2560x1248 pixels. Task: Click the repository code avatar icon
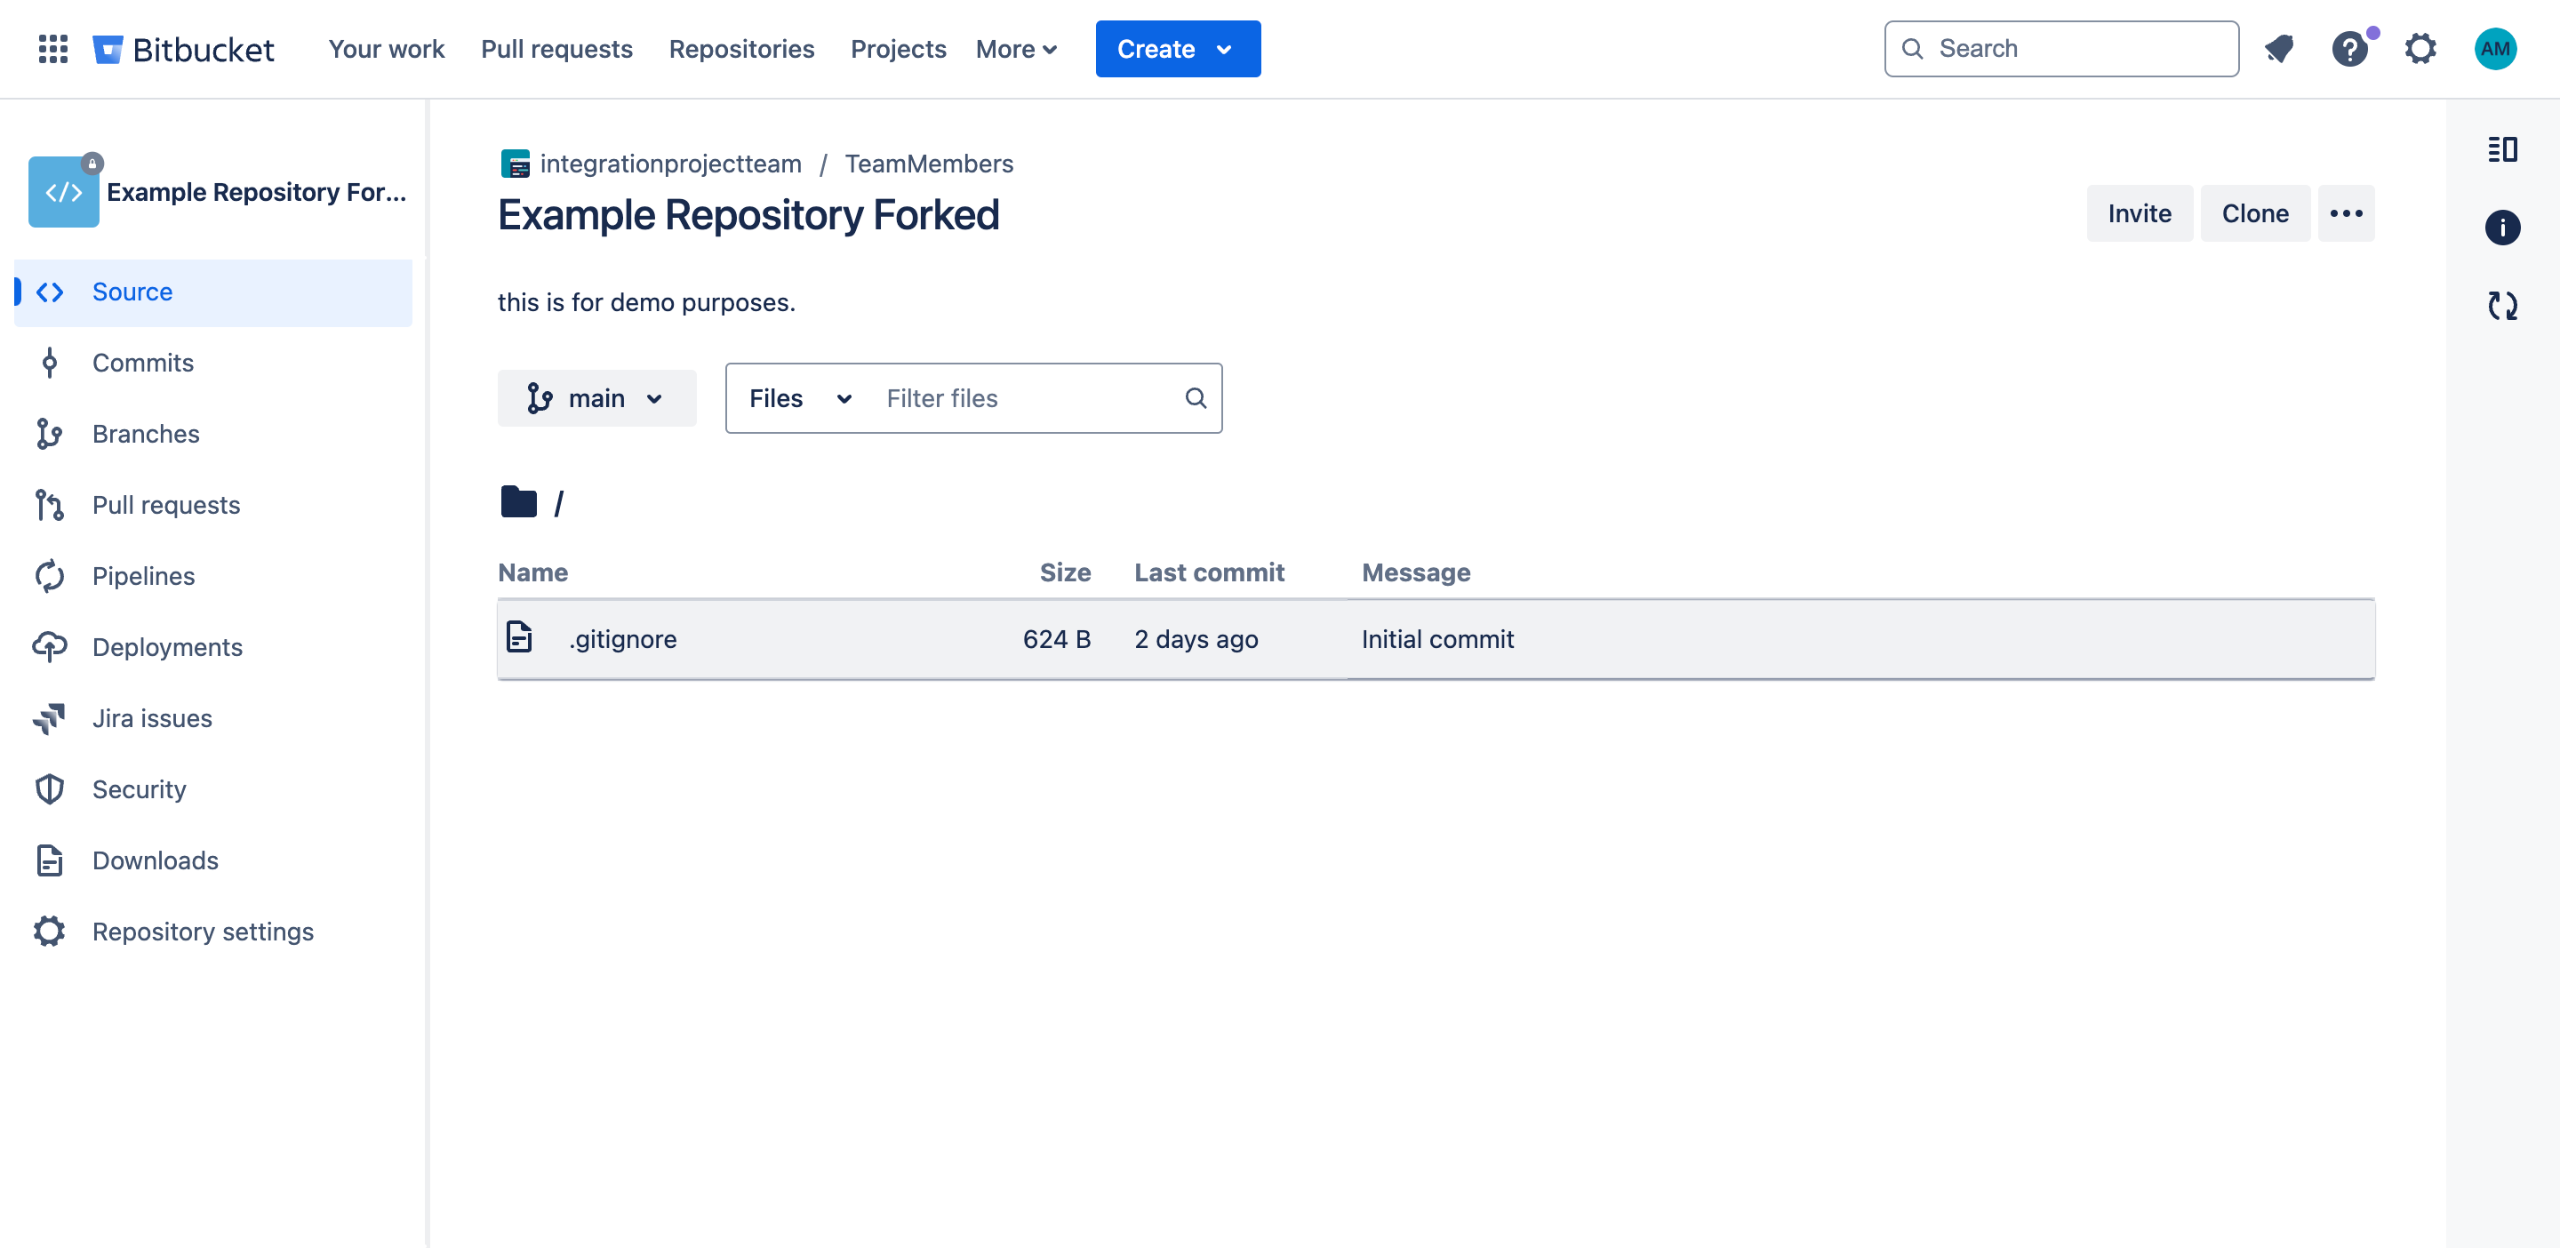coord(64,191)
